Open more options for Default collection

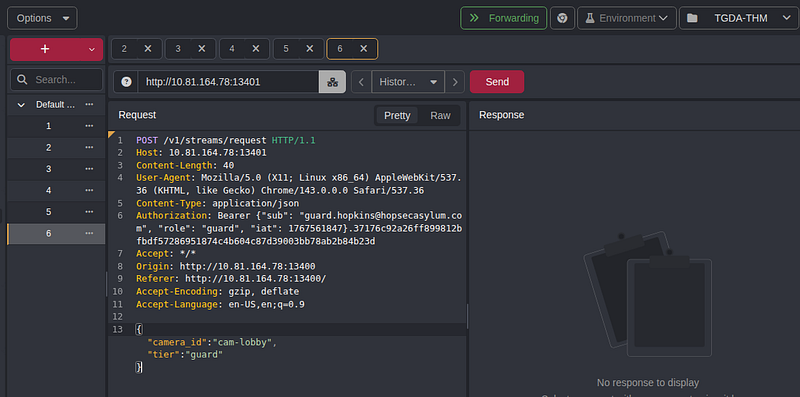click(x=89, y=104)
